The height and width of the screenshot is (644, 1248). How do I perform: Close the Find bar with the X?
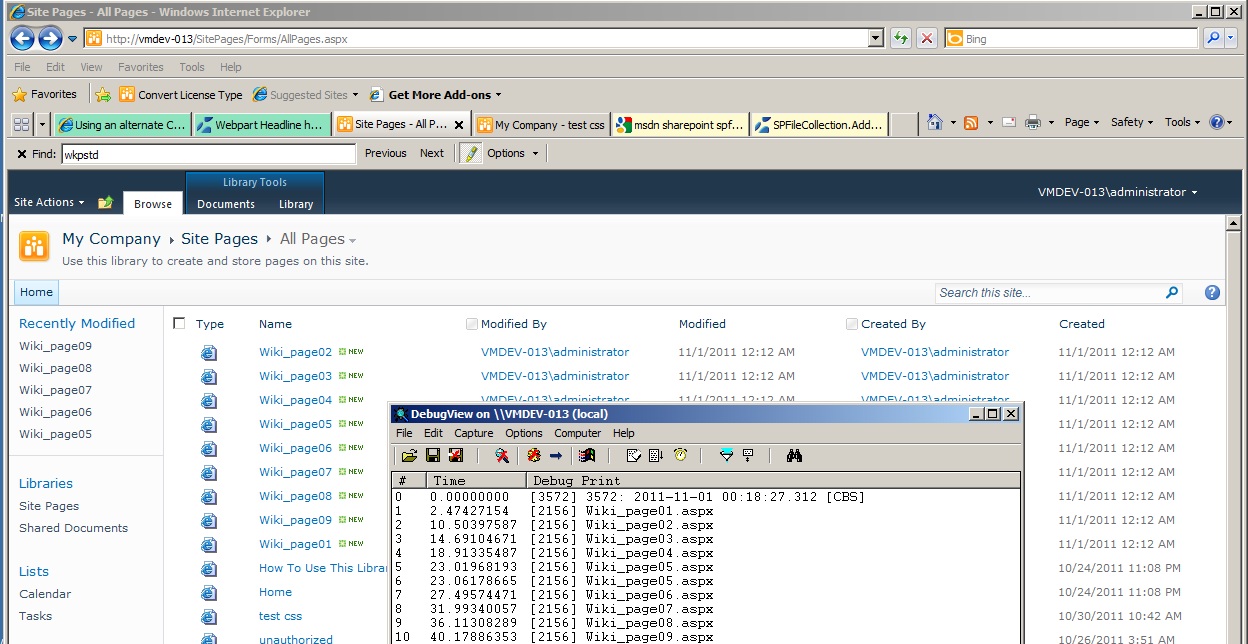tap(22, 154)
